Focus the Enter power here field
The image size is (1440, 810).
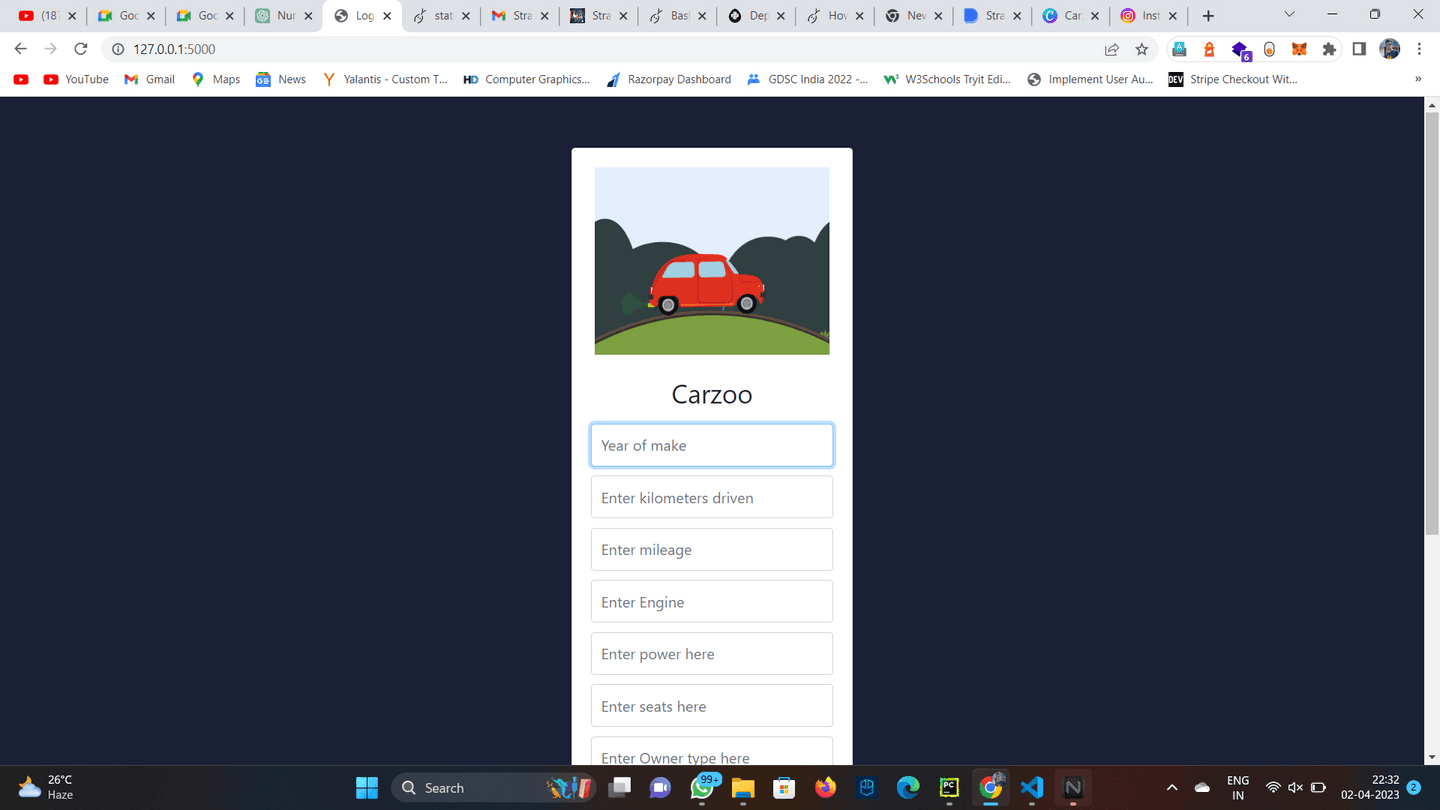[x=712, y=653]
